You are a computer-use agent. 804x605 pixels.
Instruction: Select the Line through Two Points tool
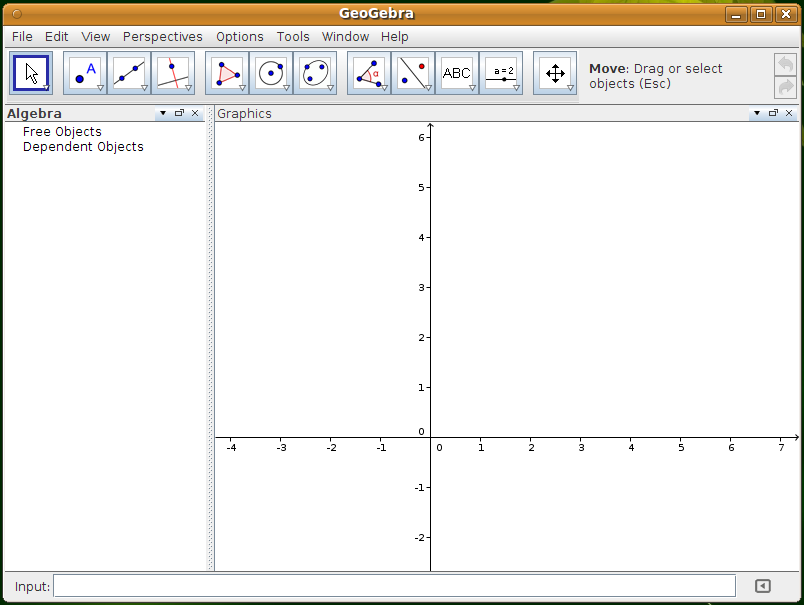click(x=129, y=73)
